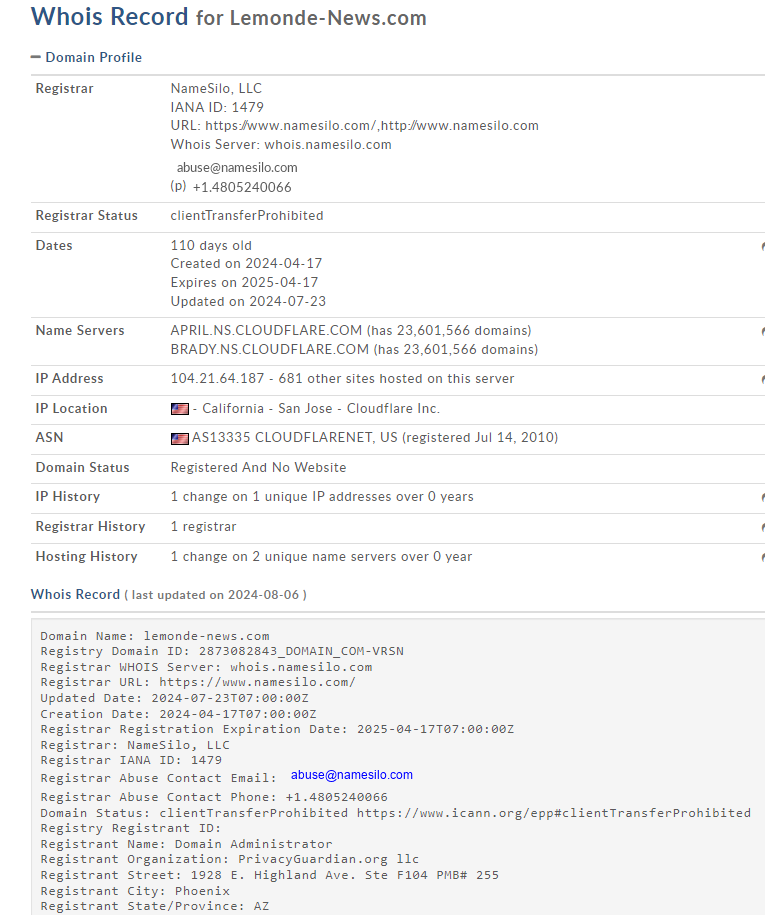Screen dimensions: 765x915
Task: Select 'California - San Jose - Cloudflare Inc.' location
Action: [321, 408]
